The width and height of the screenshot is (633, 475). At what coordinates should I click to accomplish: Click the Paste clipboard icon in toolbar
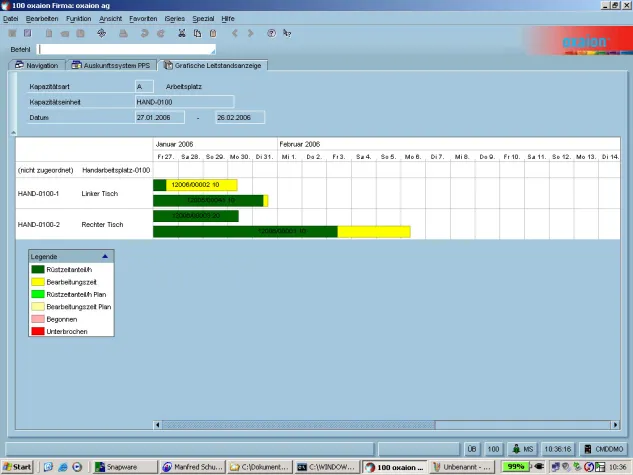(x=213, y=33)
